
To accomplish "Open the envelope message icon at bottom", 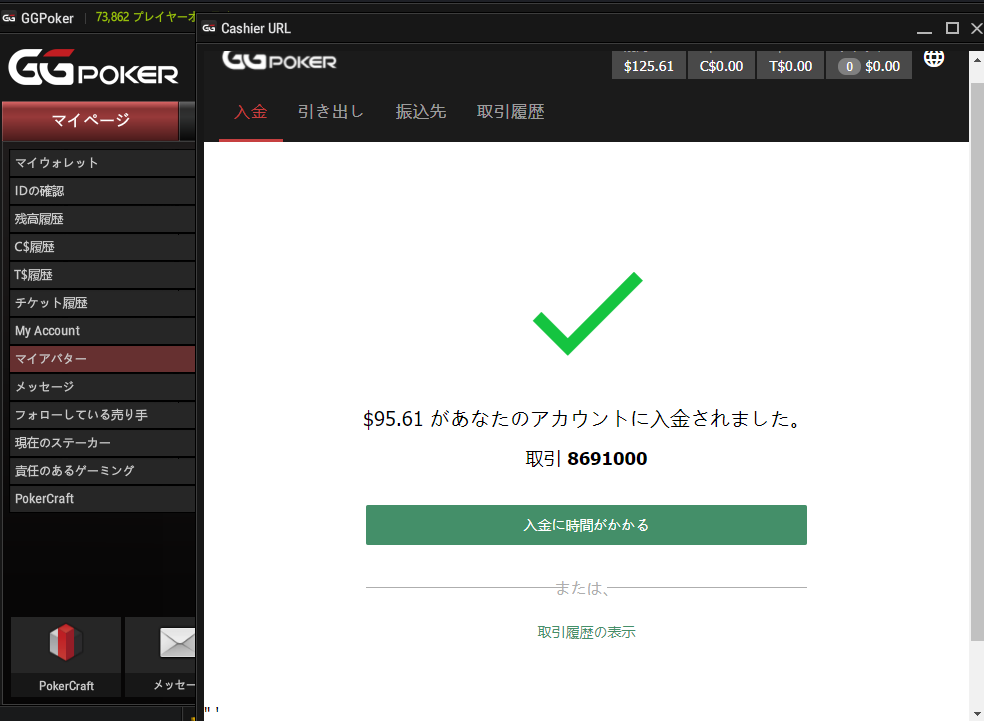I will point(176,643).
